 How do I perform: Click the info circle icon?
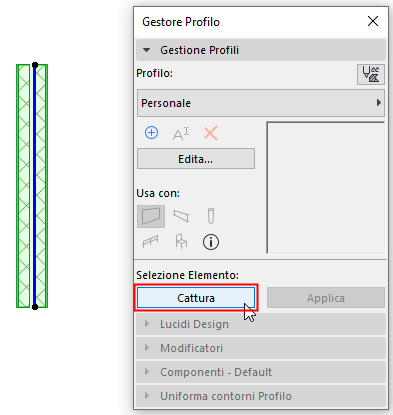211,242
